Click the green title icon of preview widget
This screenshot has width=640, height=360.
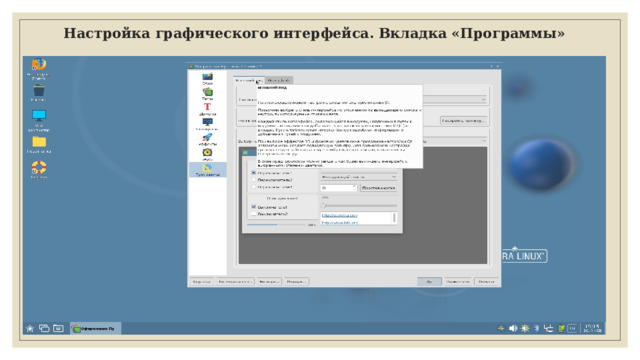click(245, 152)
